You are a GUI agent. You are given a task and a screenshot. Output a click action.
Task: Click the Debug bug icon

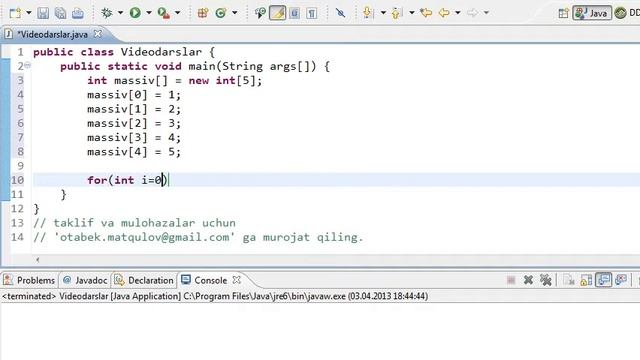(x=107, y=13)
